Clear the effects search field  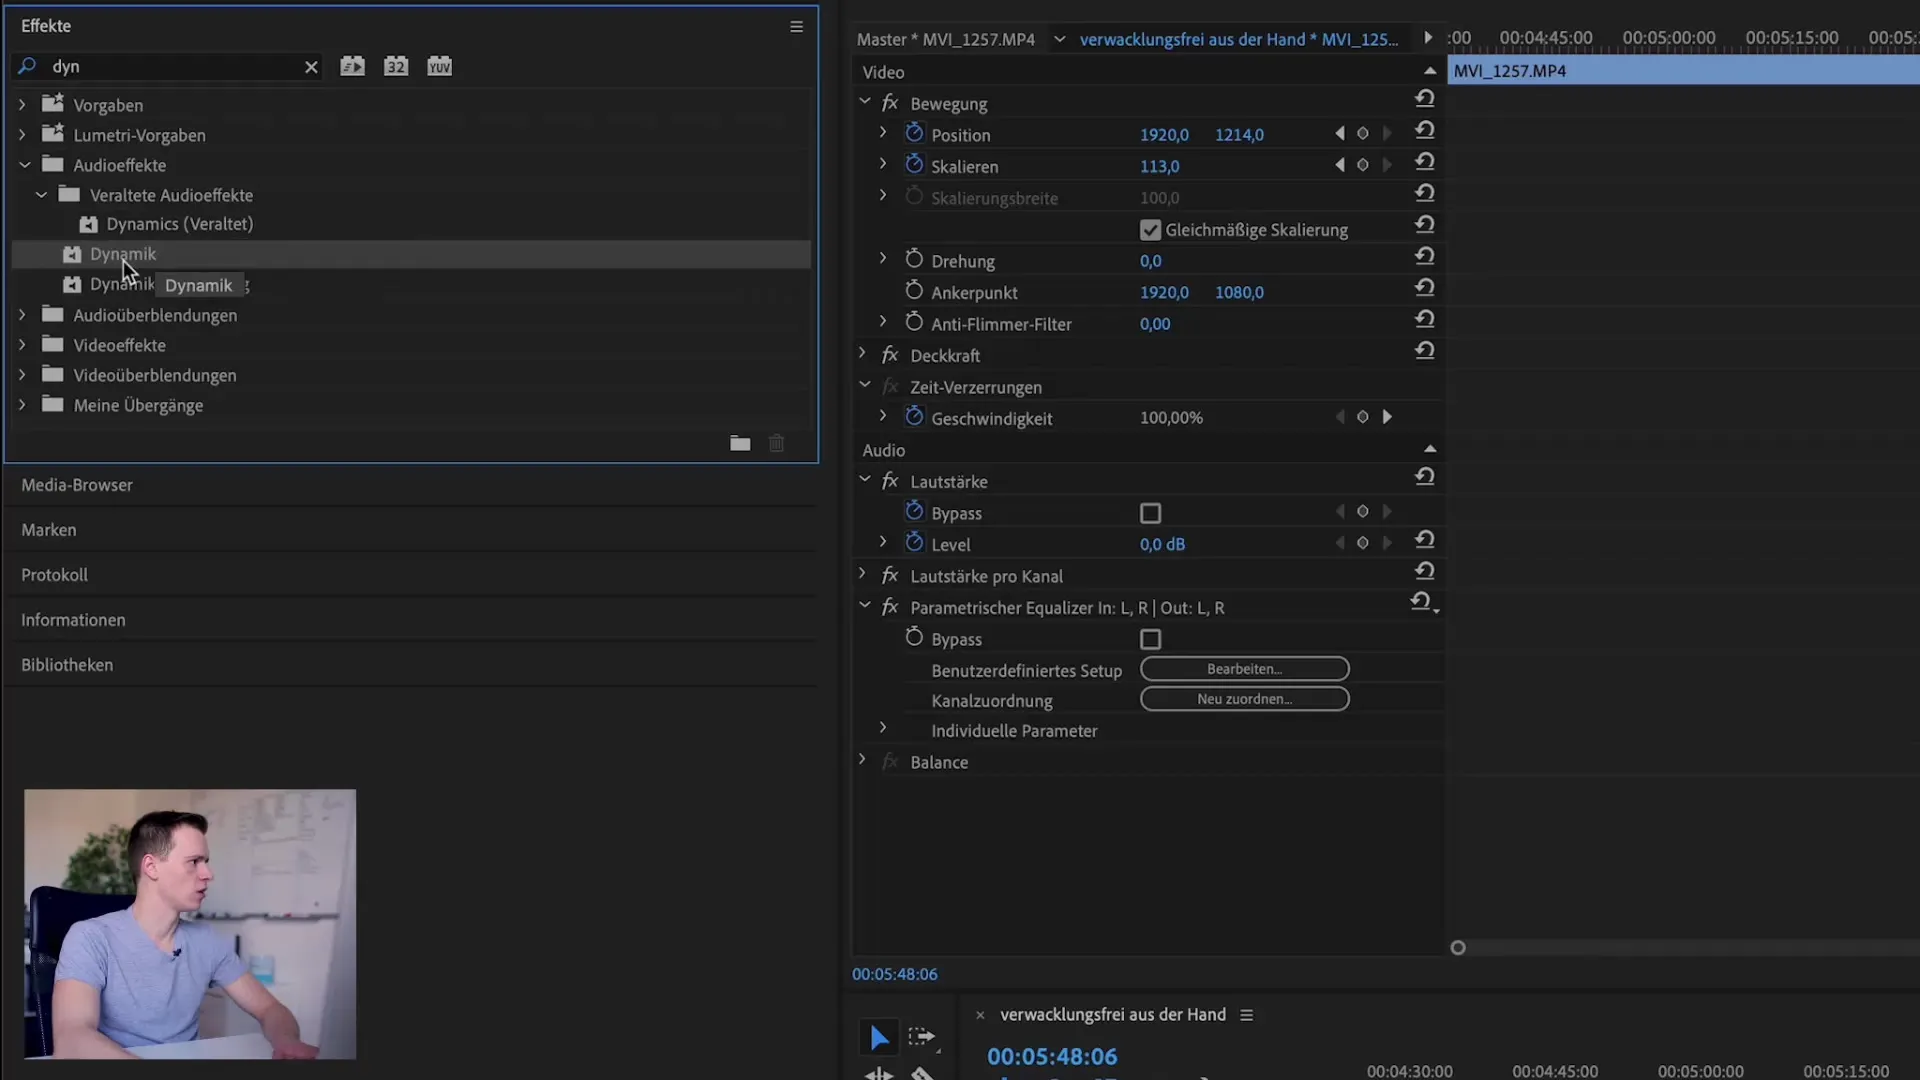311,67
